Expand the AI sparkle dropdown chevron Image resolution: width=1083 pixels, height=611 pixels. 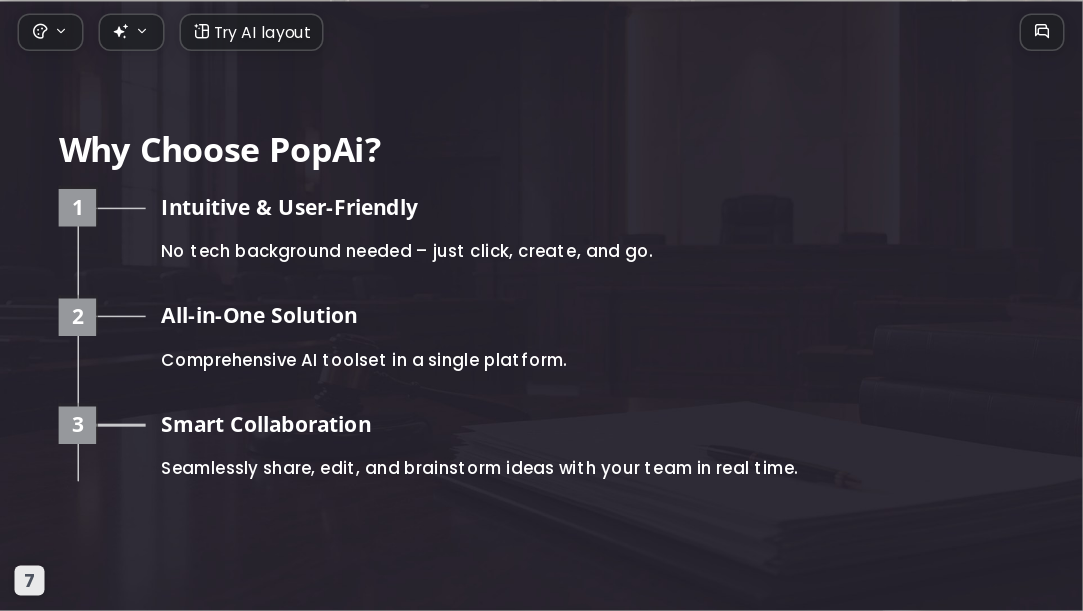pos(142,31)
